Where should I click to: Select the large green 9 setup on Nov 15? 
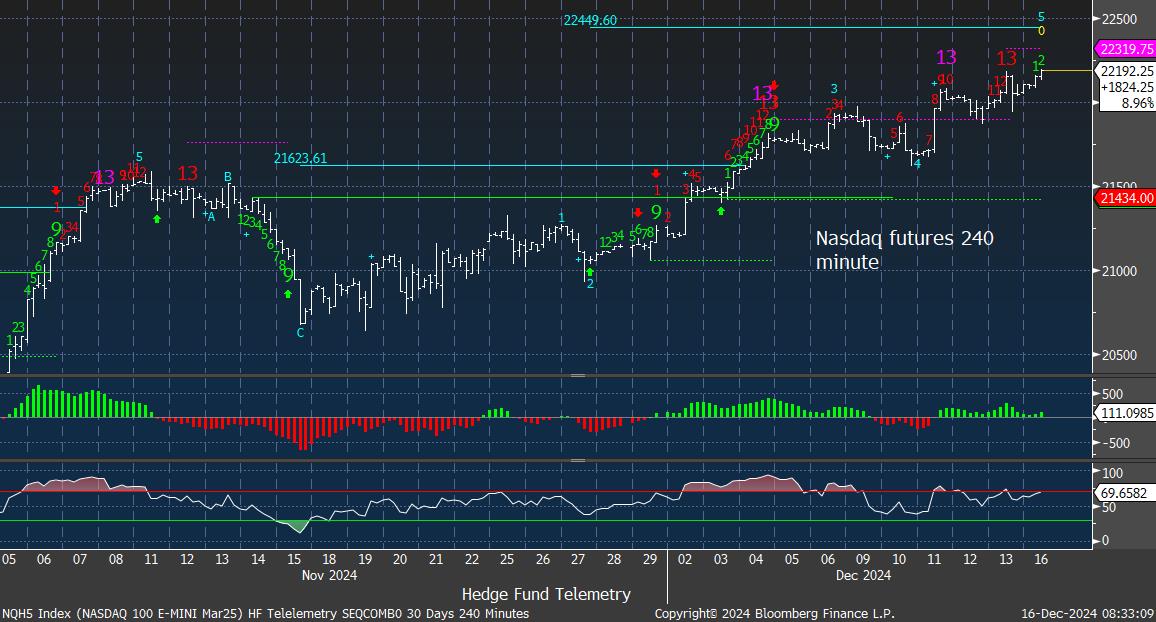coord(288,275)
